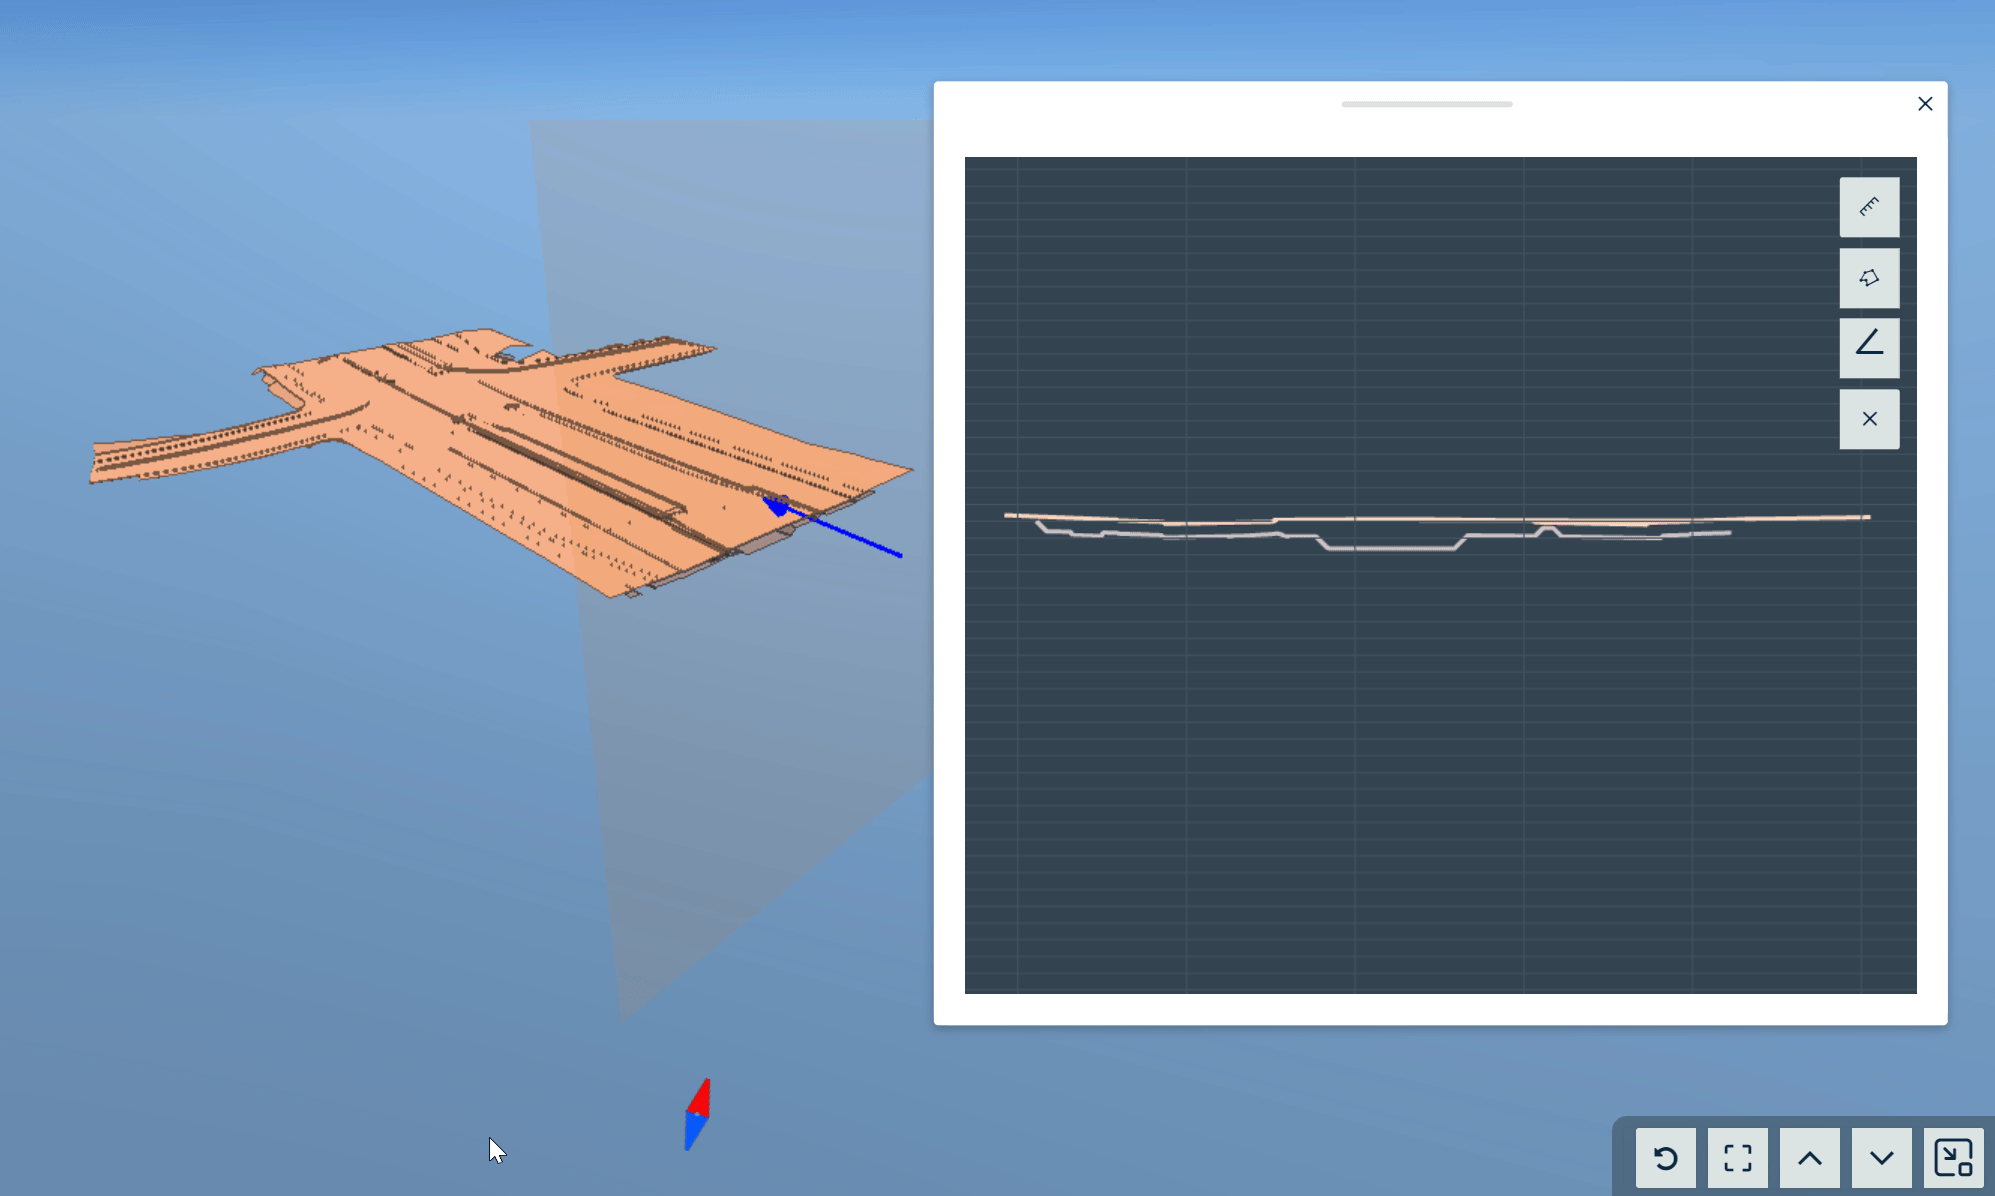Click the blue section direction arrow line
This screenshot has width=1995, height=1196.
click(858, 538)
